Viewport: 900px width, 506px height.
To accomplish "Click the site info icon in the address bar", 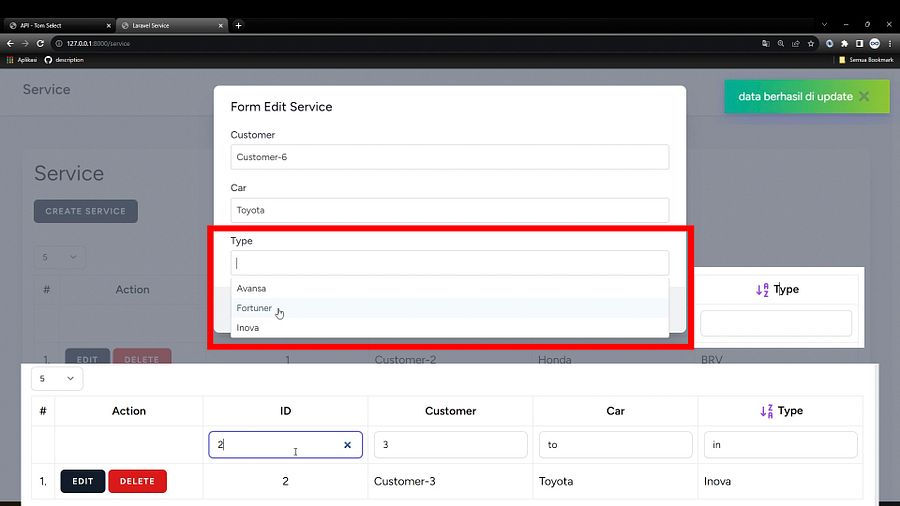I will pyautogui.click(x=59, y=44).
